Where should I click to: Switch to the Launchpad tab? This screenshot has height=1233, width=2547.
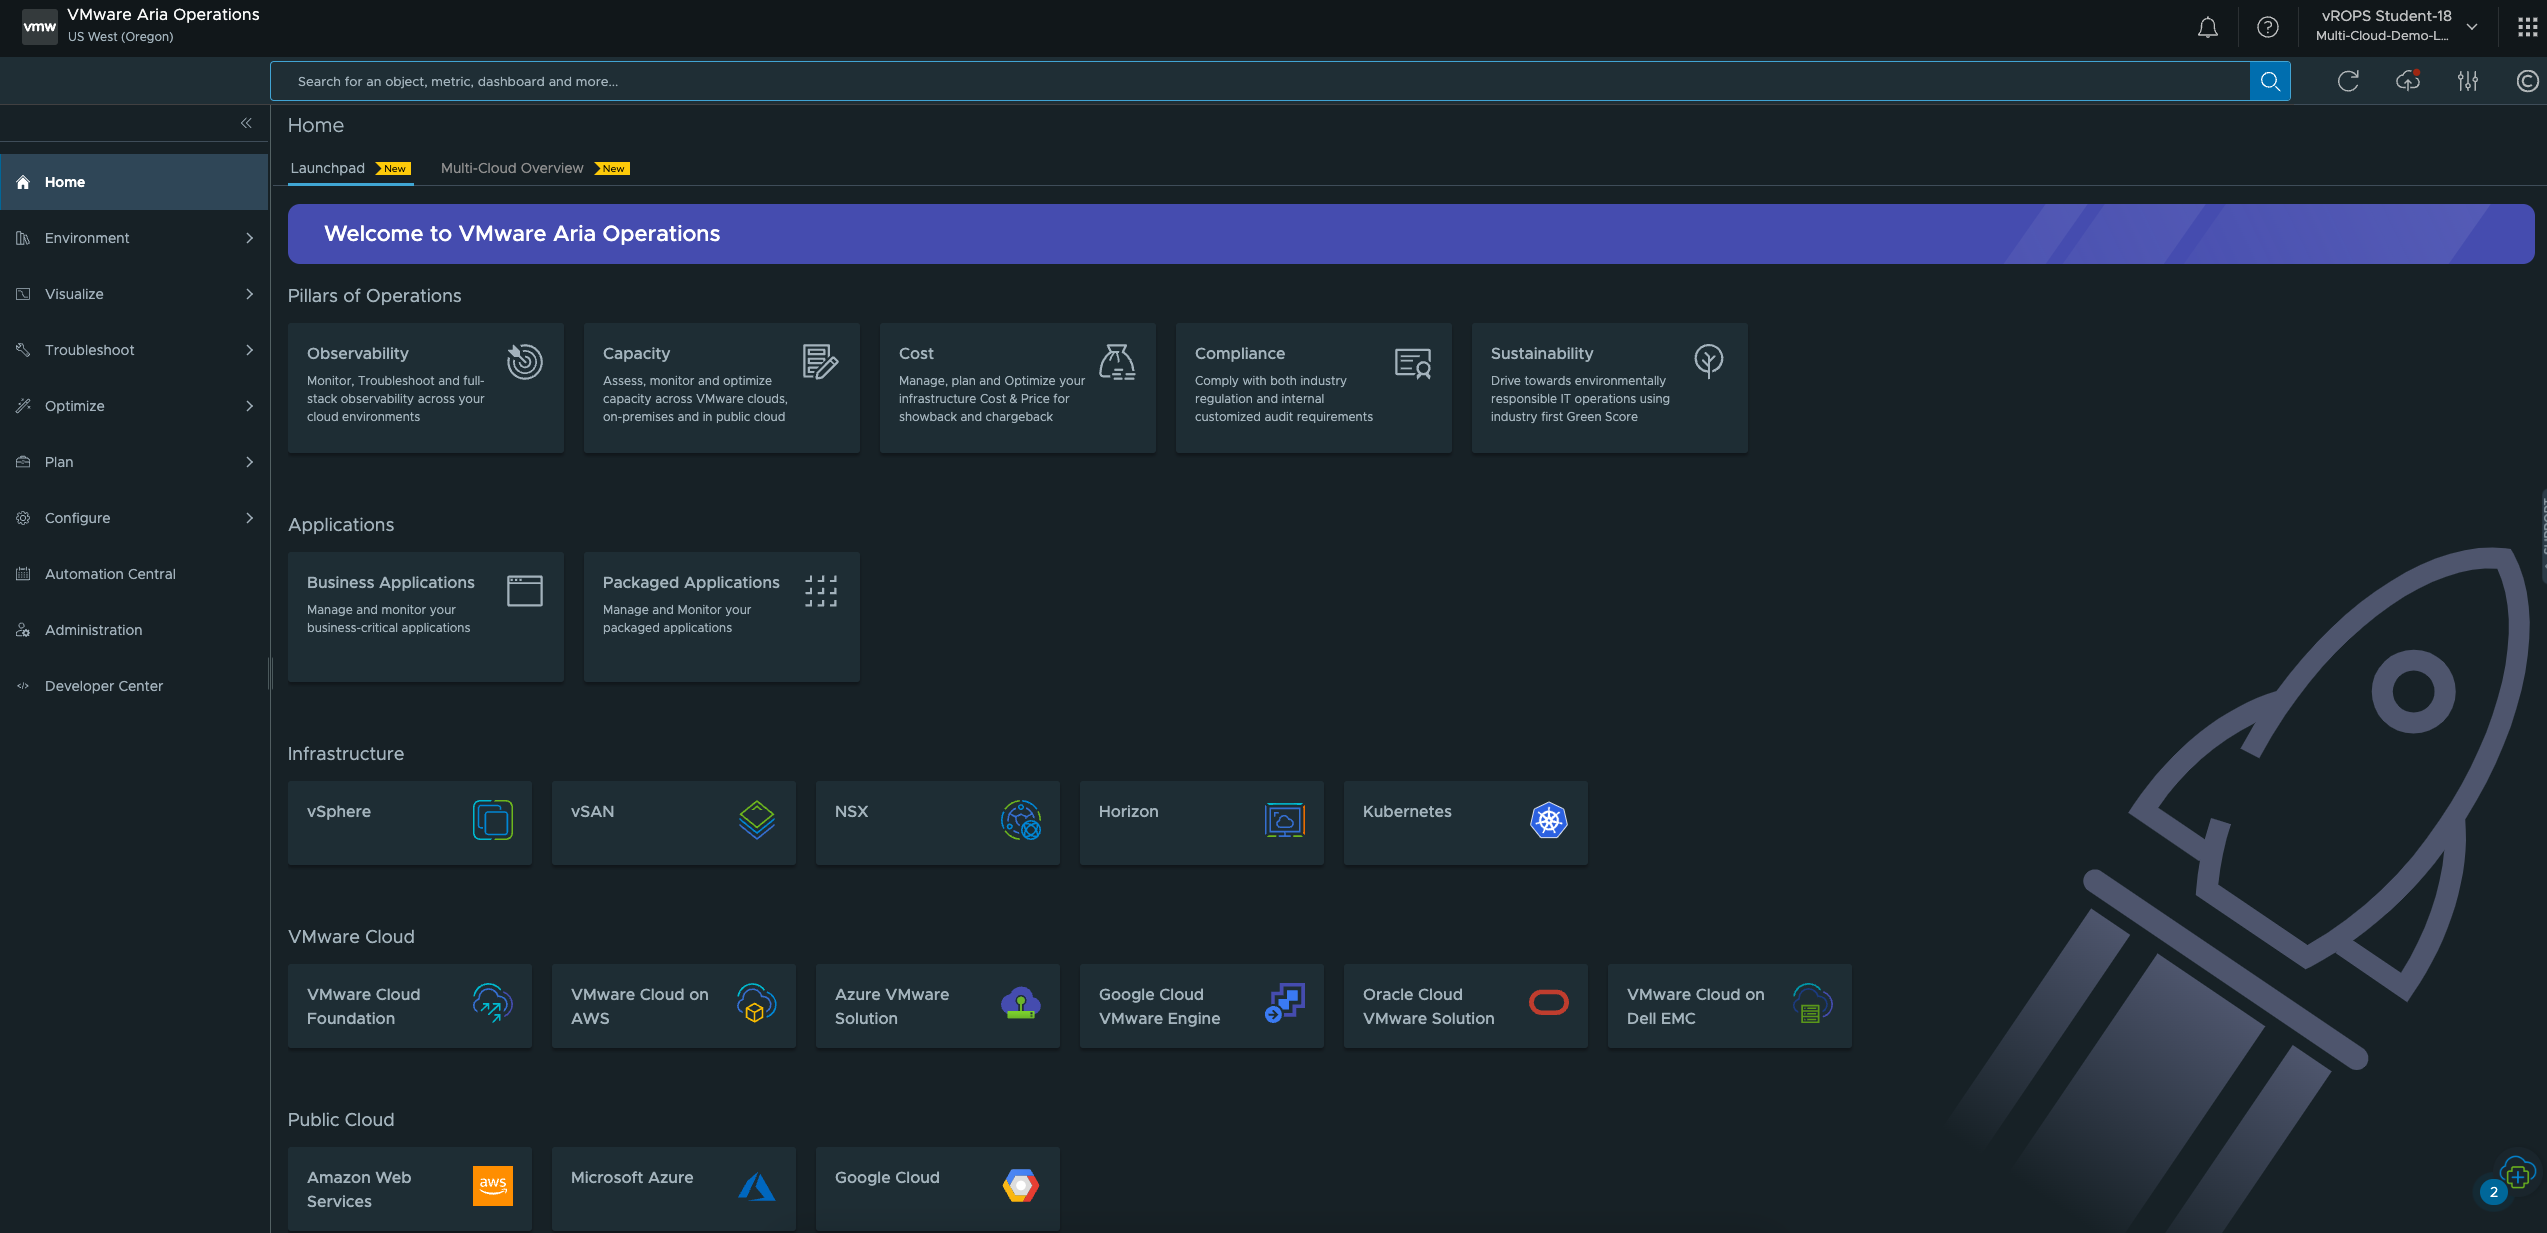350,168
